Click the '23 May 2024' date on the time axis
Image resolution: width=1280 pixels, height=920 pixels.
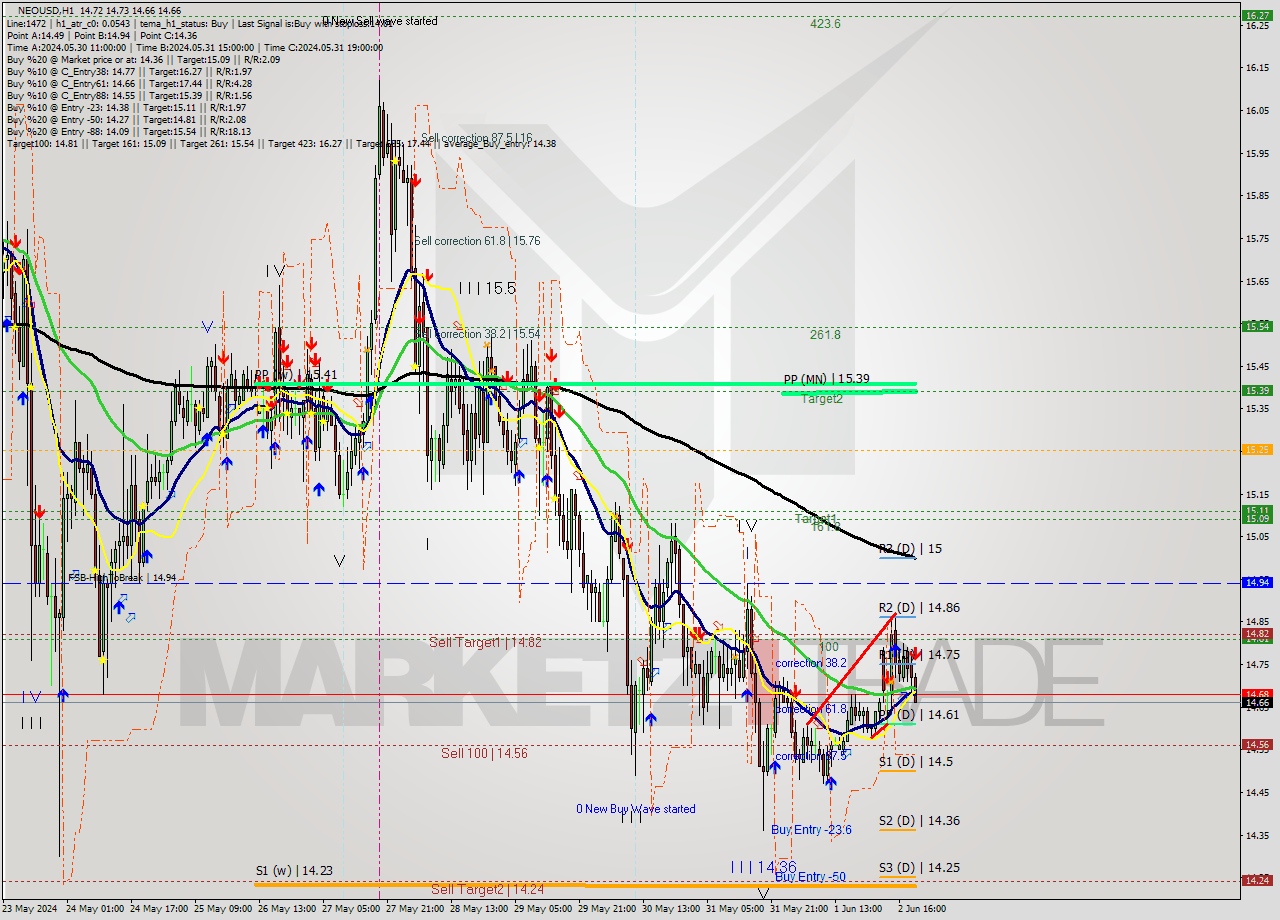click(x=30, y=909)
